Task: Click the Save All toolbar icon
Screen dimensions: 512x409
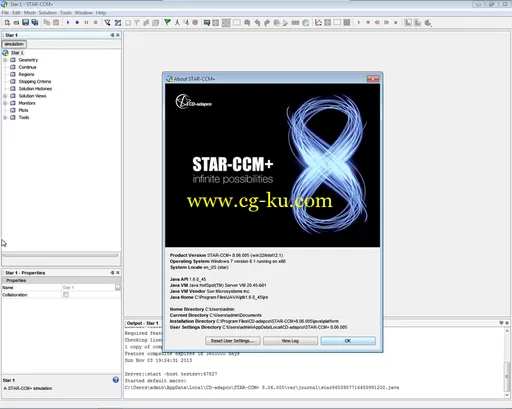Action: point(35,22)
